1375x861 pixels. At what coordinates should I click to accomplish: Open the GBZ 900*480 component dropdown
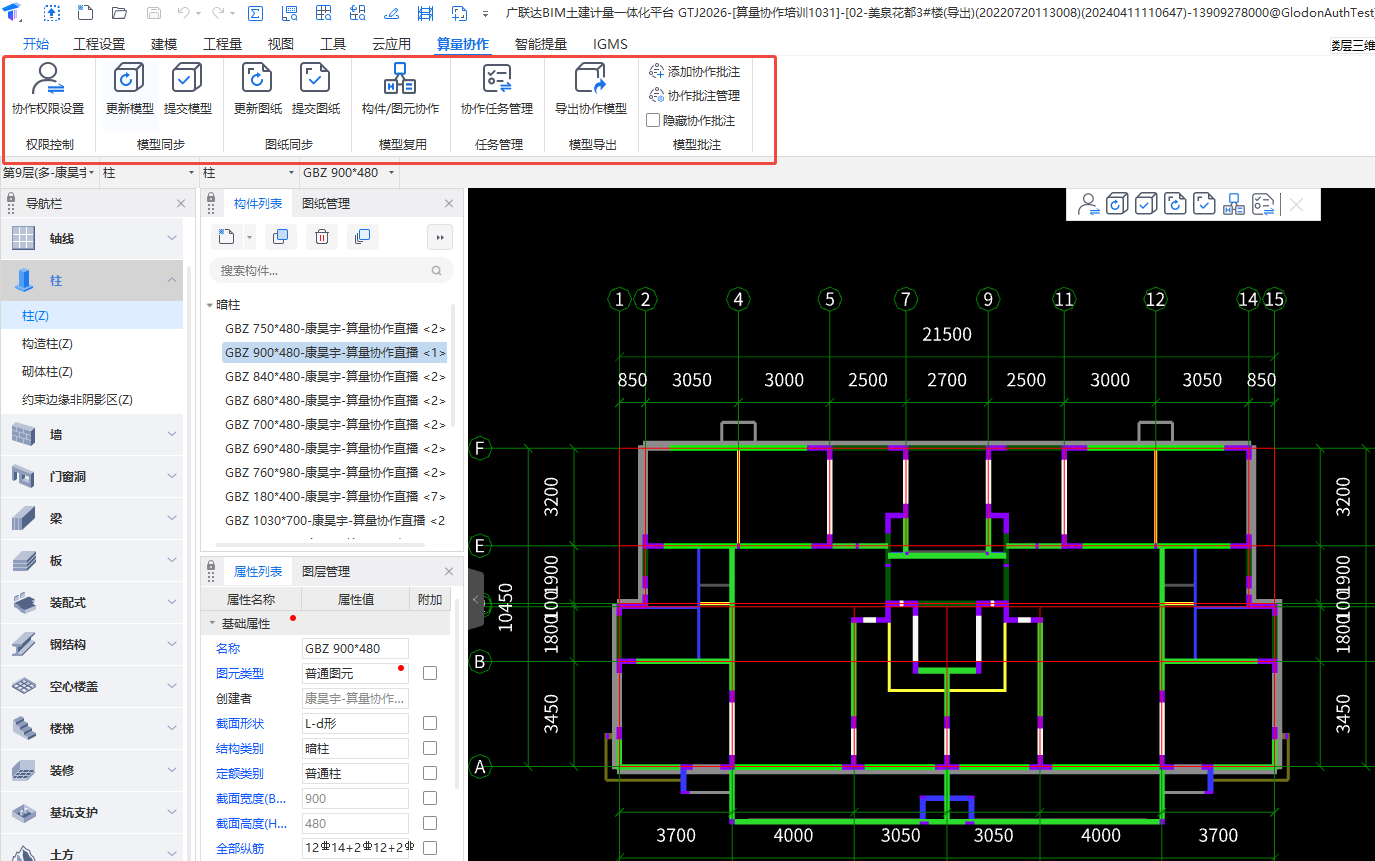[x=391, y=173]
